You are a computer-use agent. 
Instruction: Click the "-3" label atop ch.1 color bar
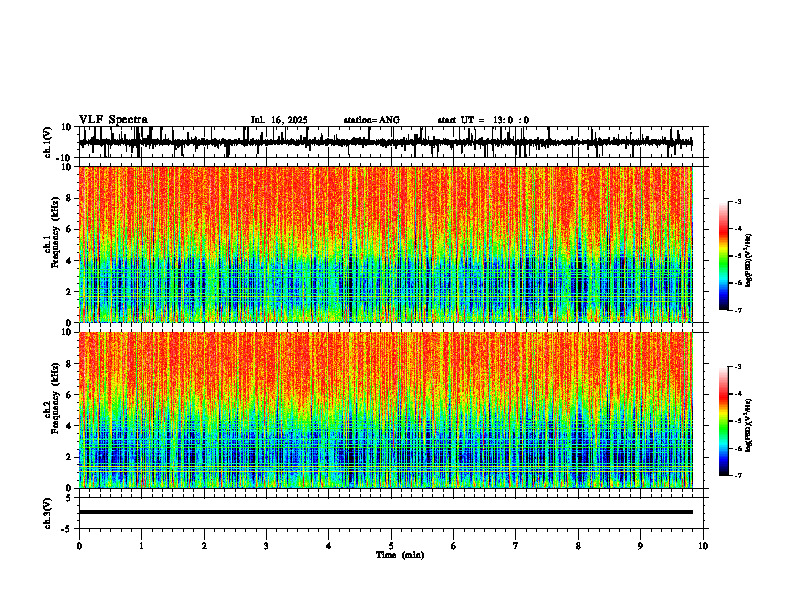738,201
